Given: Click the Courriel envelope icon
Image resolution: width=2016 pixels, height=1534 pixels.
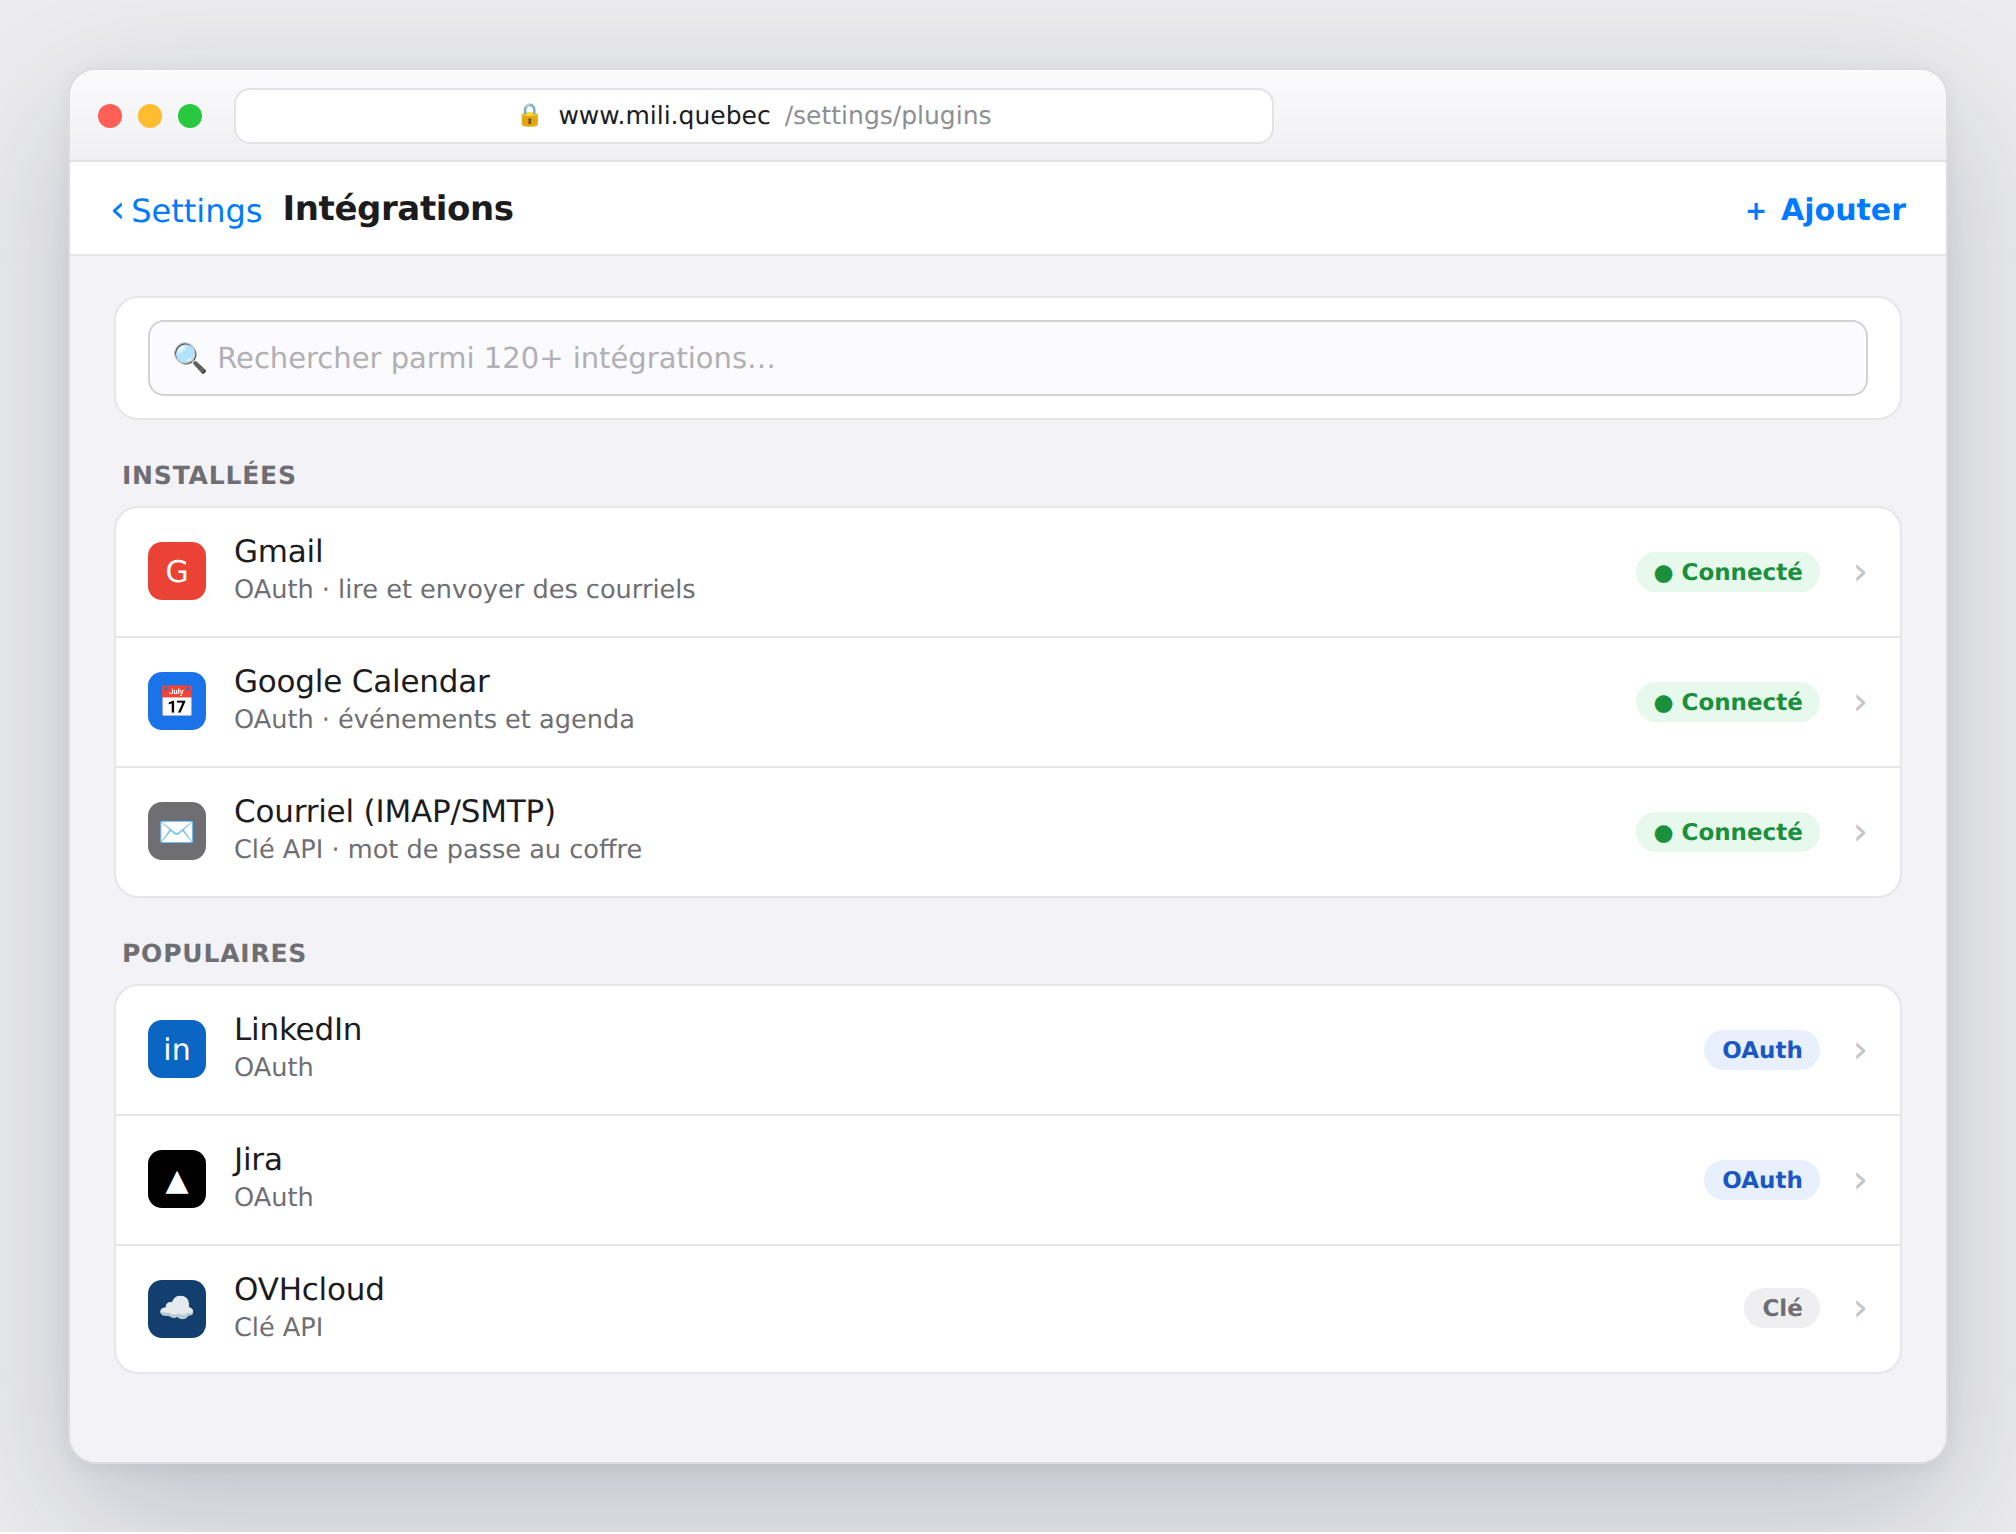Looking at the screenshot, I should click(x=177, y=831).
